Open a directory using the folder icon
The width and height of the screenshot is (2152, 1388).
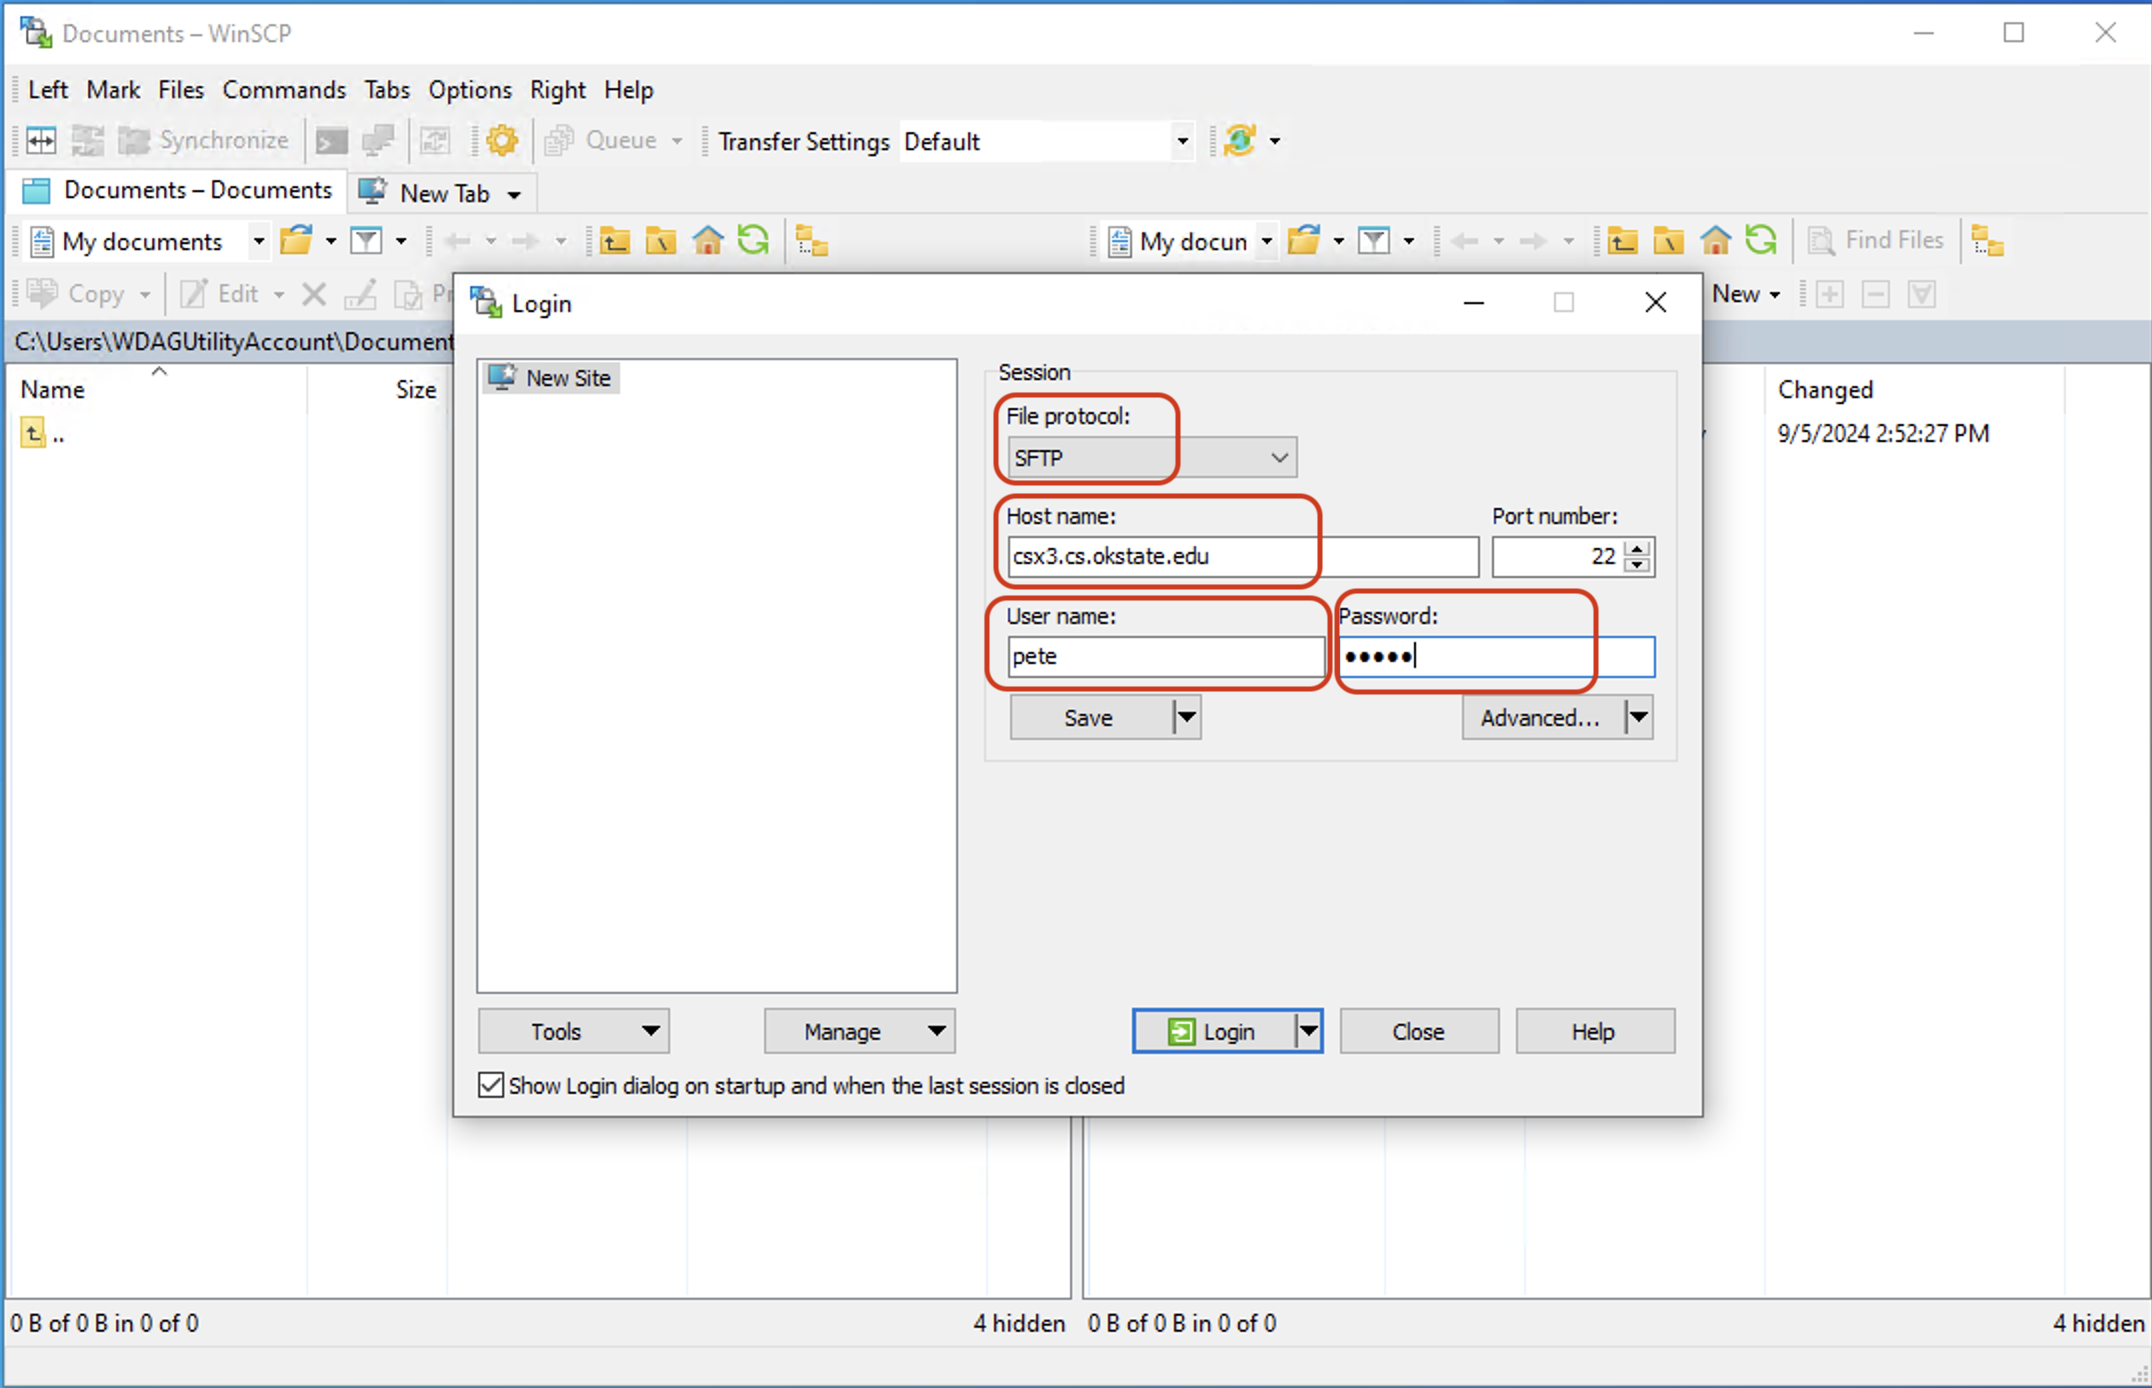click(x=298, y=240)
